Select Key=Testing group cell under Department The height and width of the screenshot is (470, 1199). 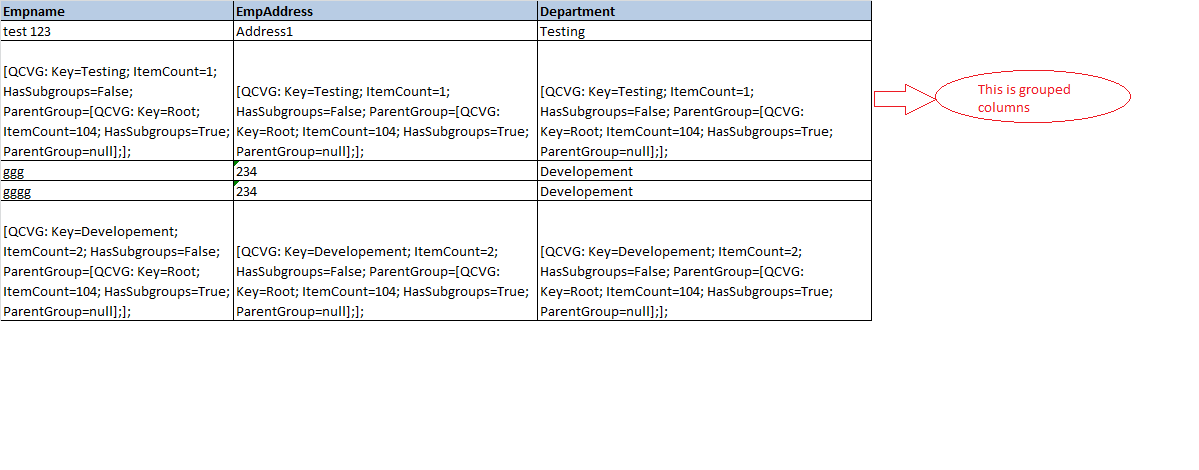(704, 101)
